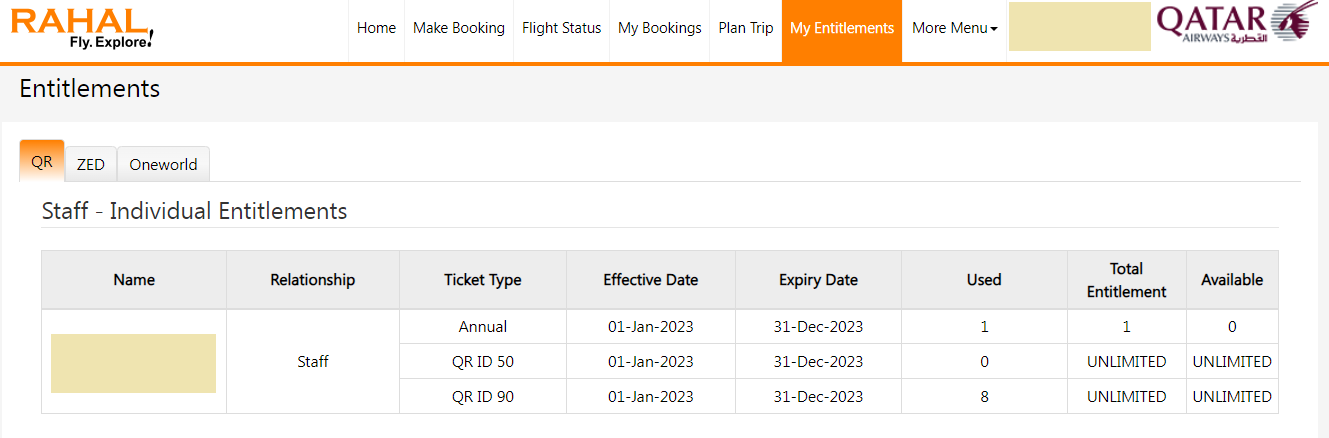Image resolution: width=1329 pixels, height=438 pixels.
Task: Click the QR ID 50 ticket row
Action: 483,362
